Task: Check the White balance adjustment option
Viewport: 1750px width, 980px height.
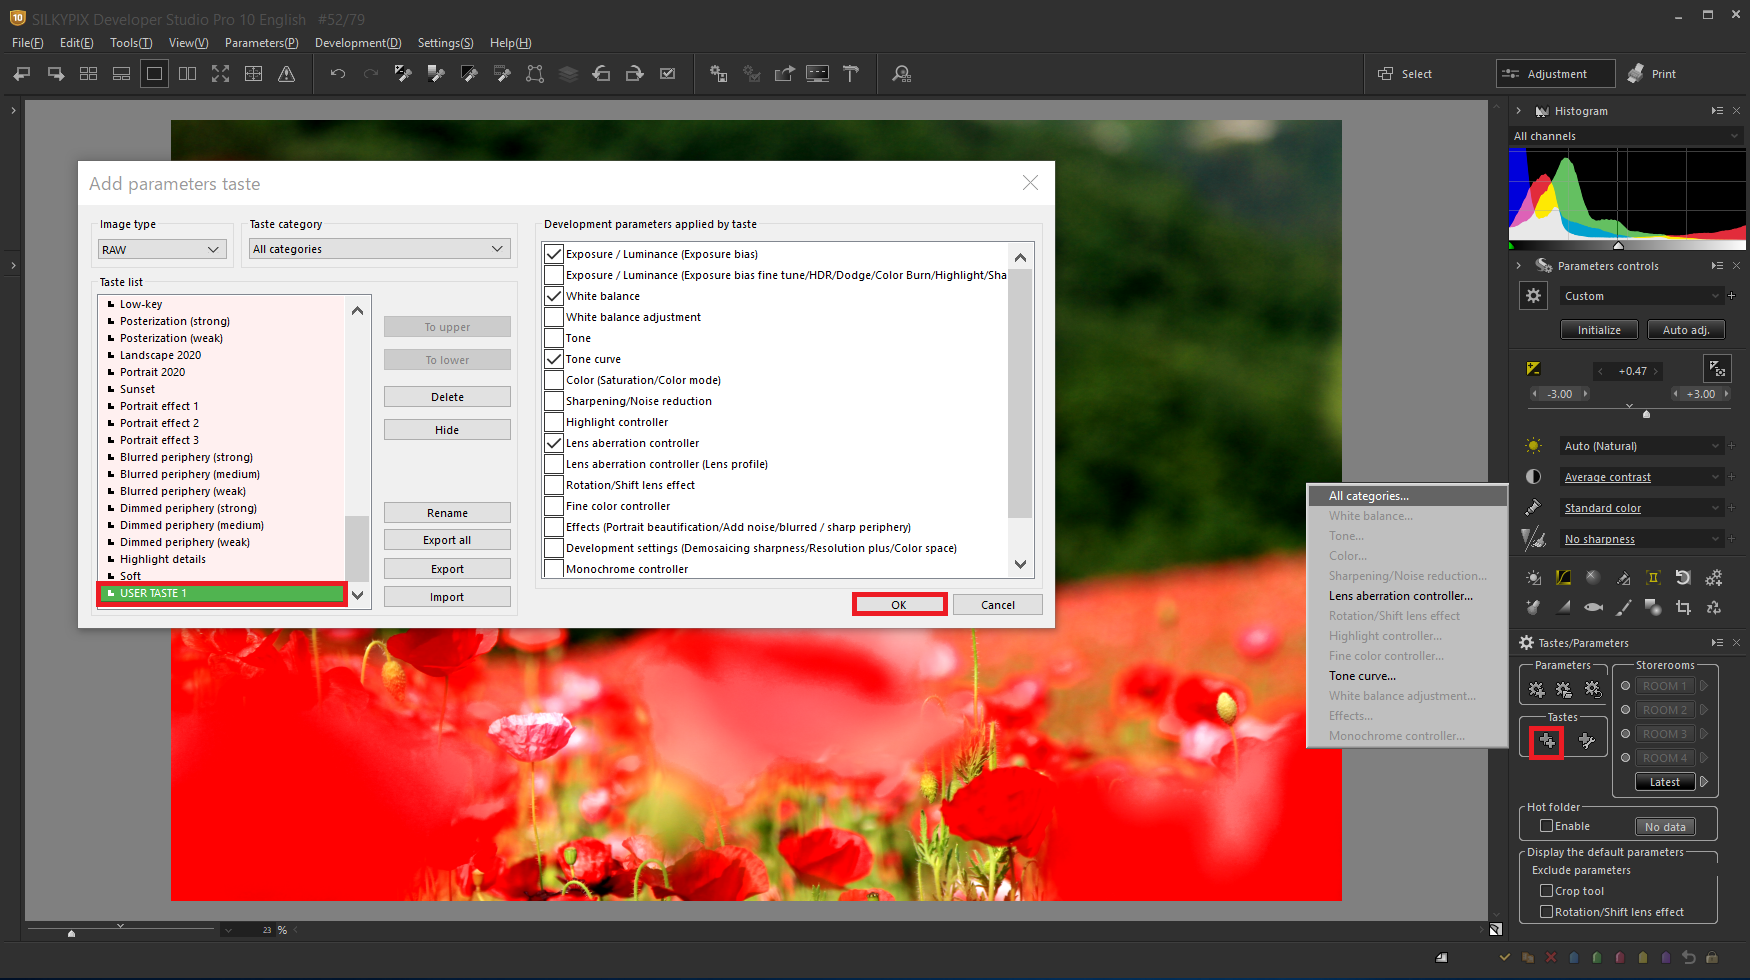Action: pyautogui.click(x=554, y=317)
